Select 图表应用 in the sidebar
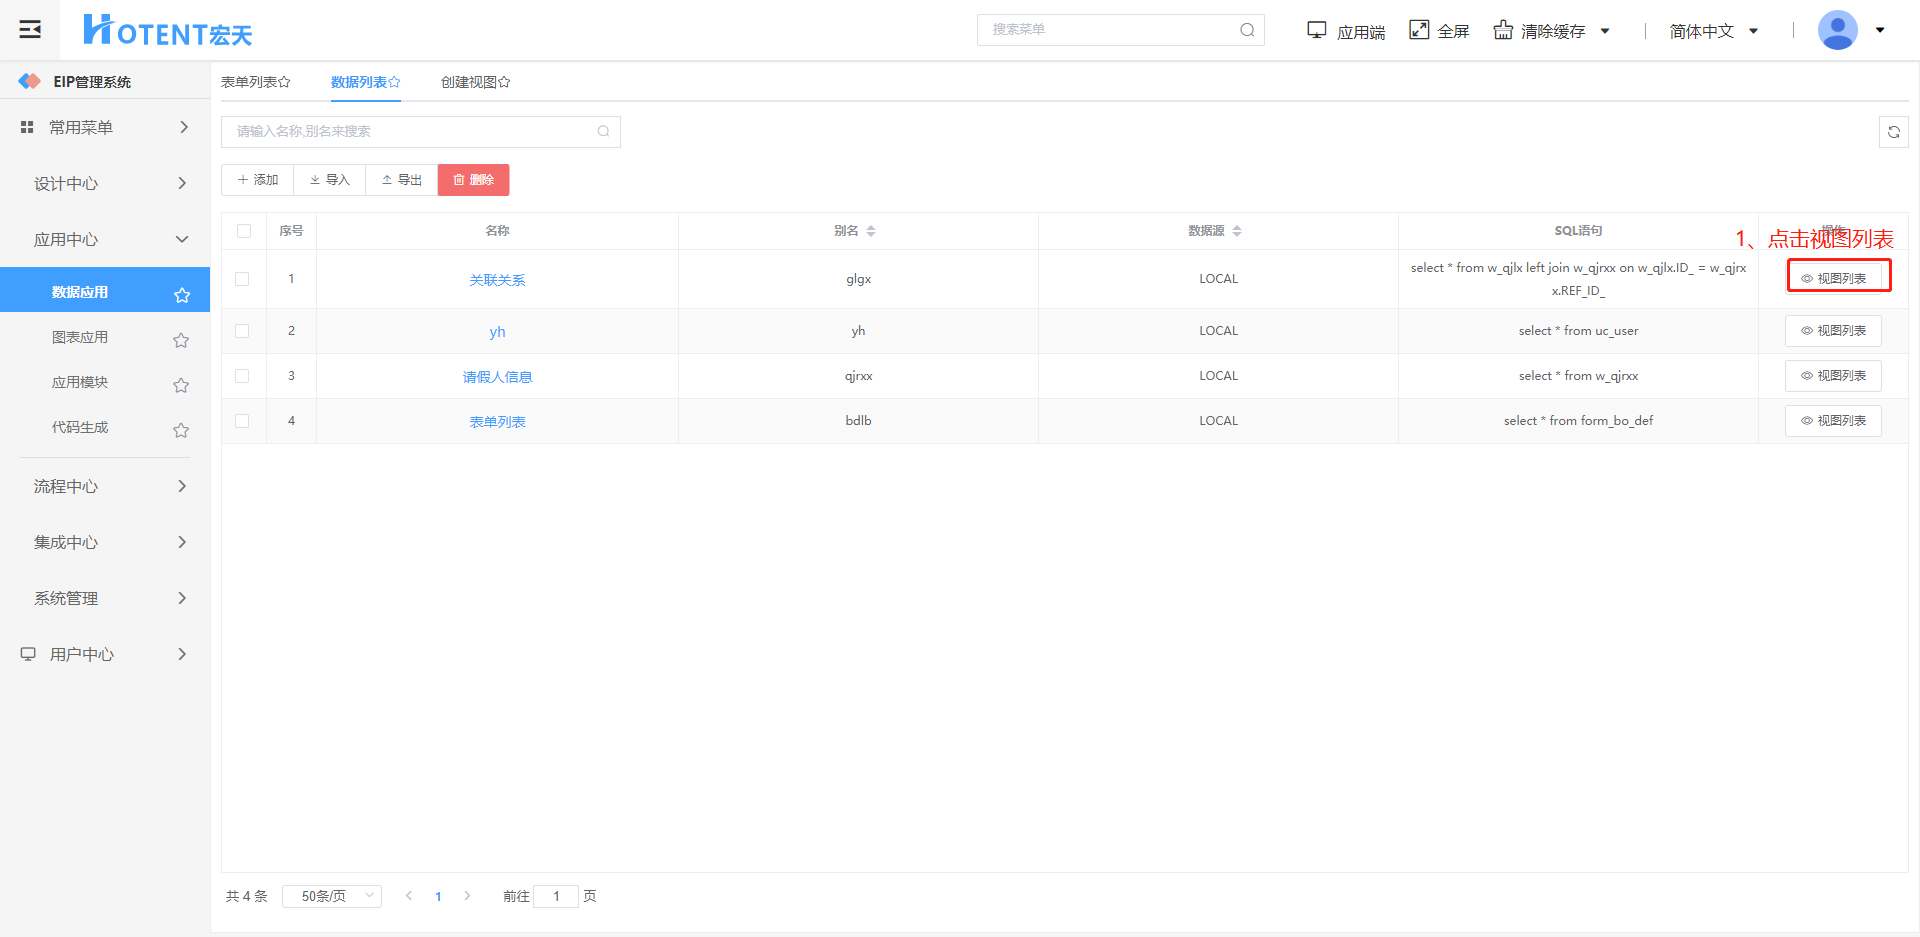 click(x=80, y=337)
